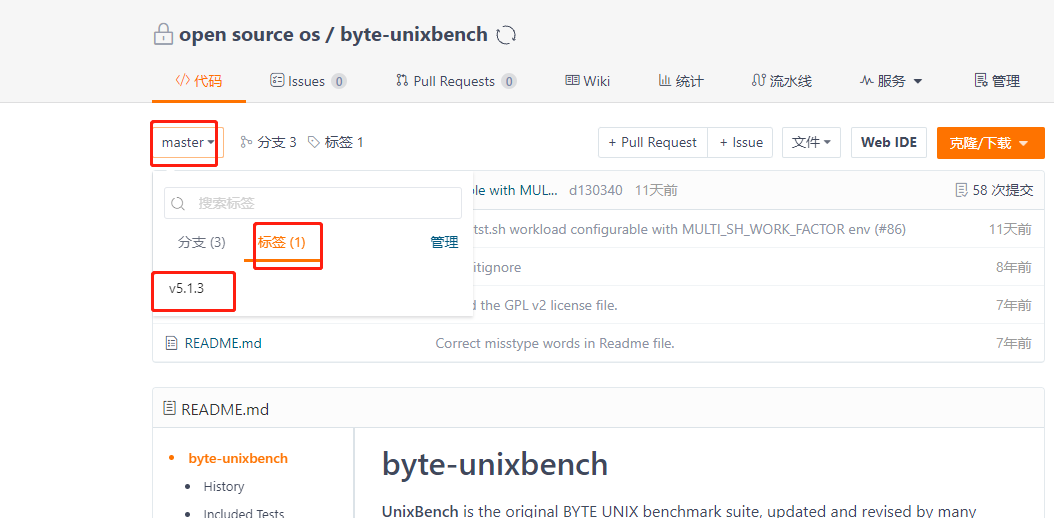
Task: Click the 服务 pulse icon
Action: tap(866, 81)
